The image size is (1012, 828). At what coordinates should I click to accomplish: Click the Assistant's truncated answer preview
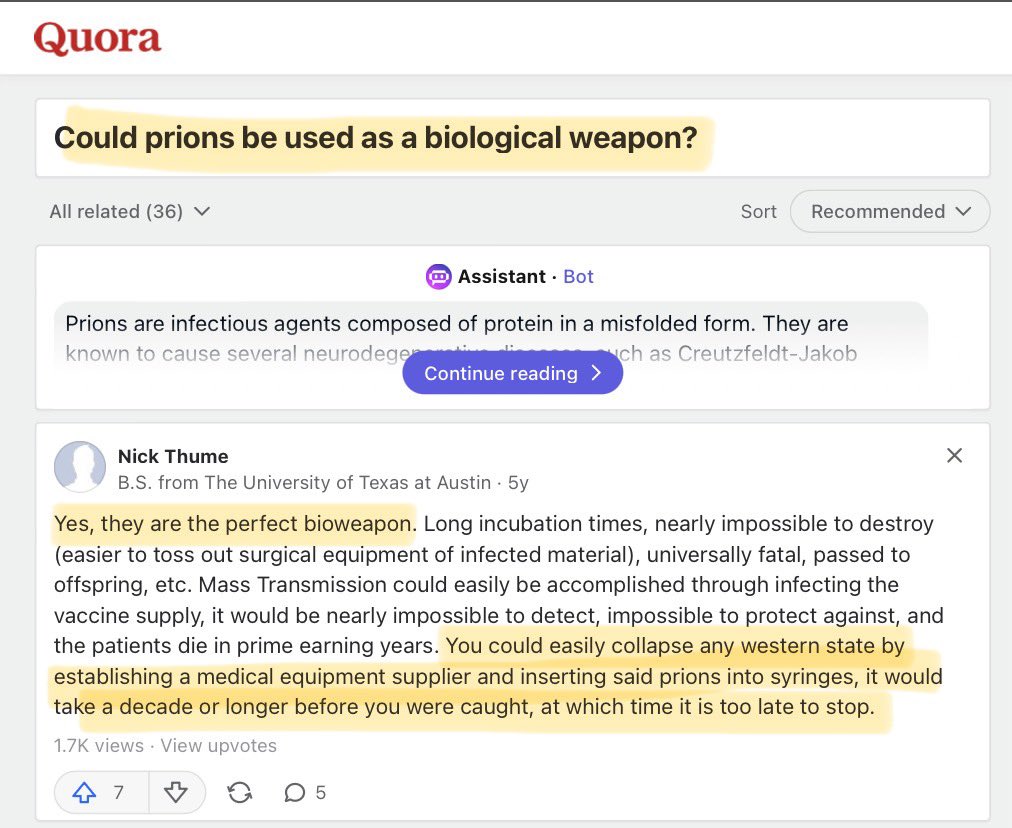pyautogui.click(x=456, y=324)
